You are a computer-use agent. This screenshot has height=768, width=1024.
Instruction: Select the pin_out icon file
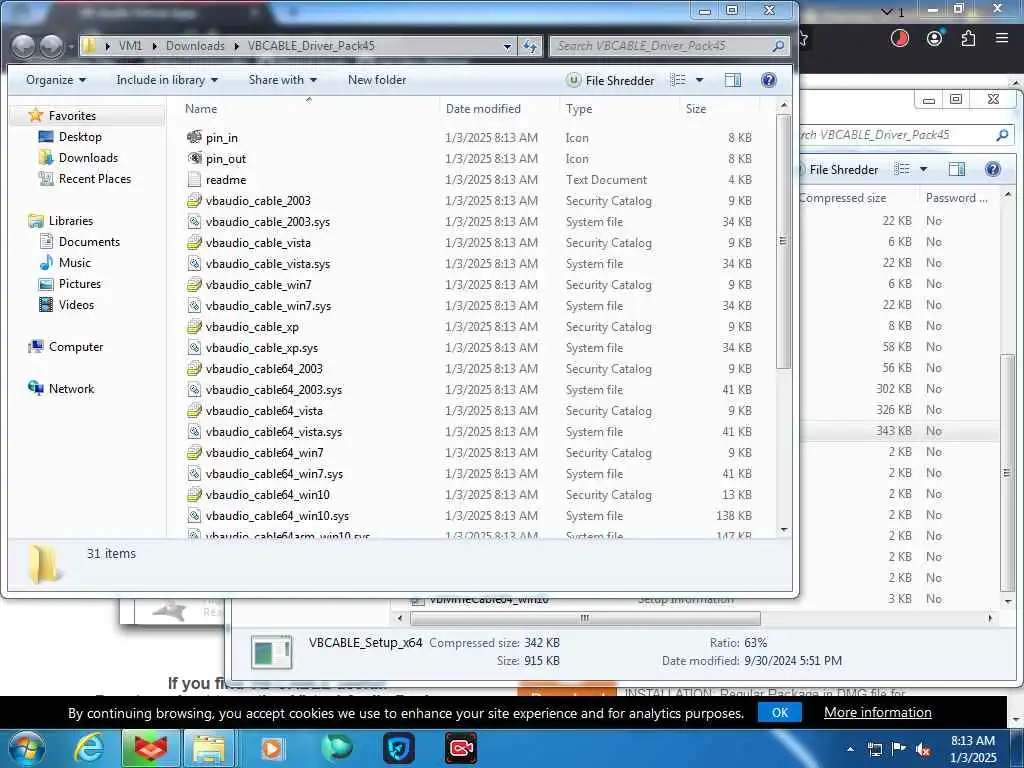(x=225, y=159)
